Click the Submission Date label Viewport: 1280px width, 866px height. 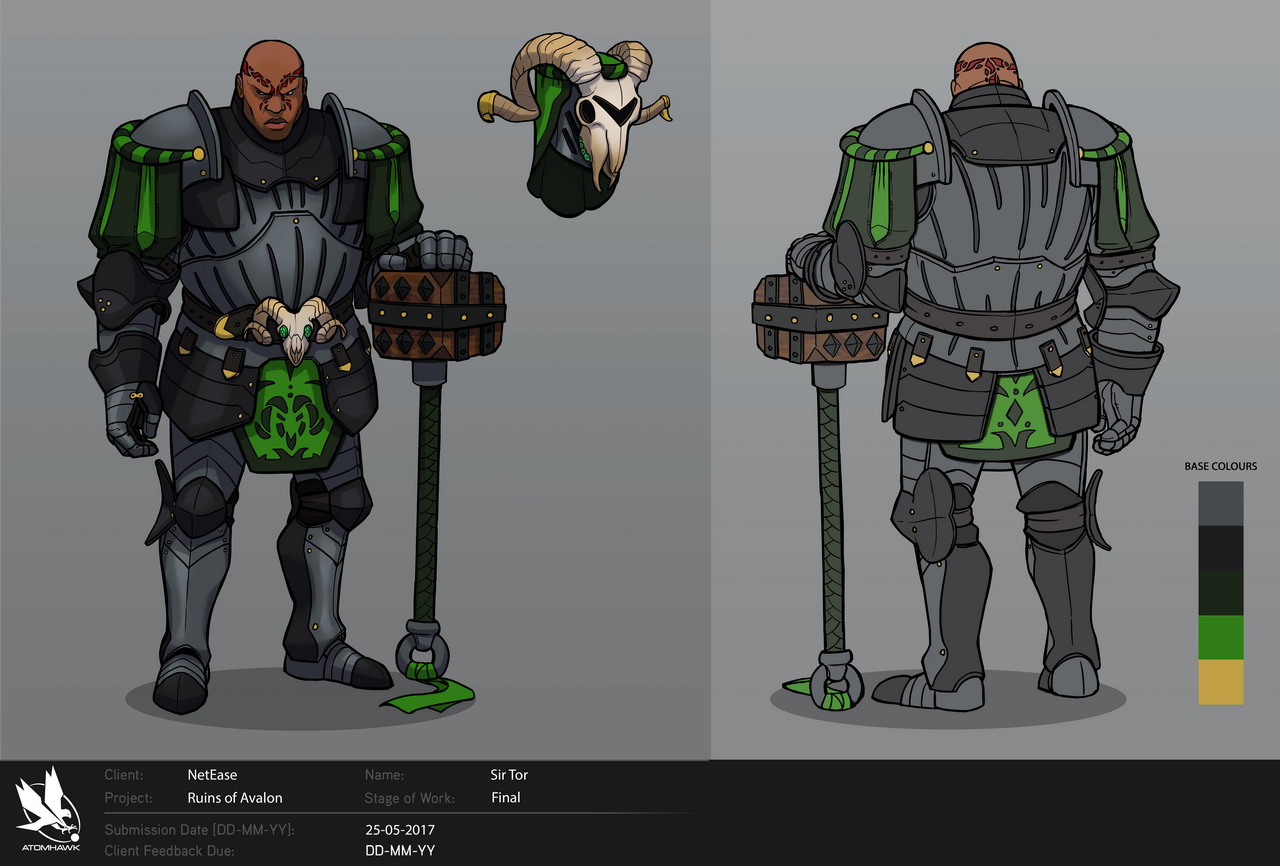tap(200, 830)
